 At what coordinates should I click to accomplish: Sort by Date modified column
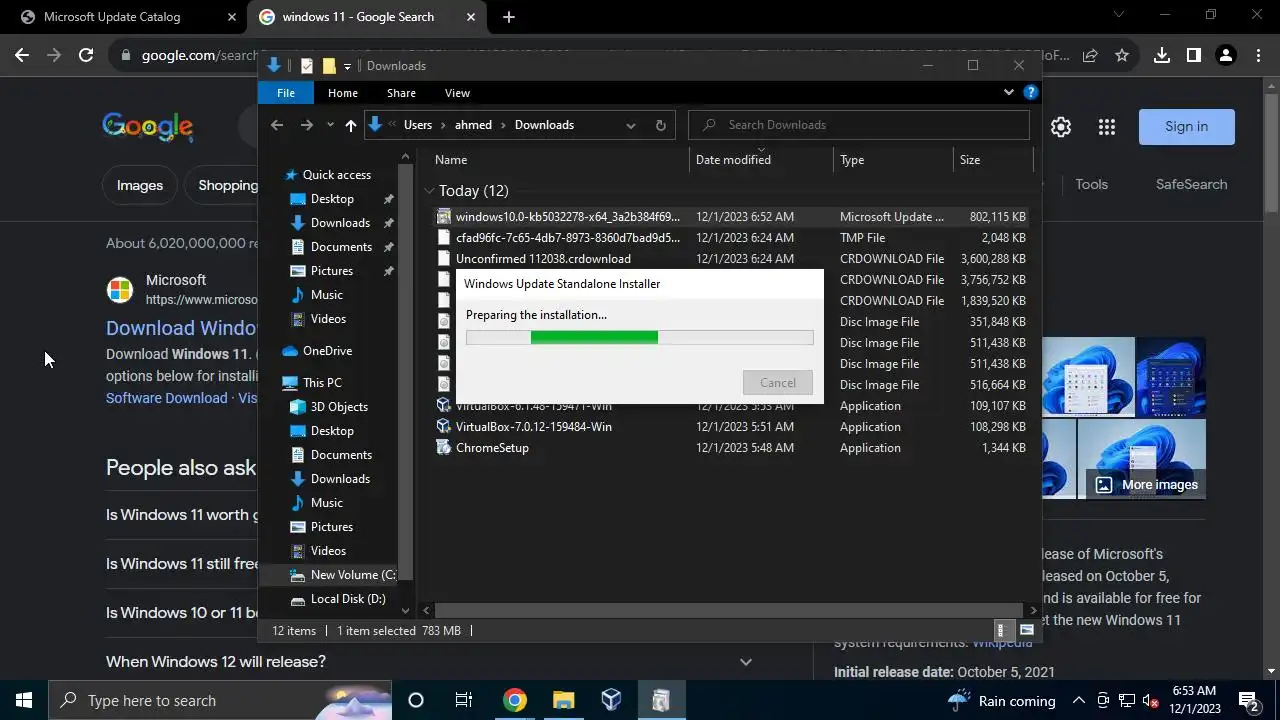733,160
